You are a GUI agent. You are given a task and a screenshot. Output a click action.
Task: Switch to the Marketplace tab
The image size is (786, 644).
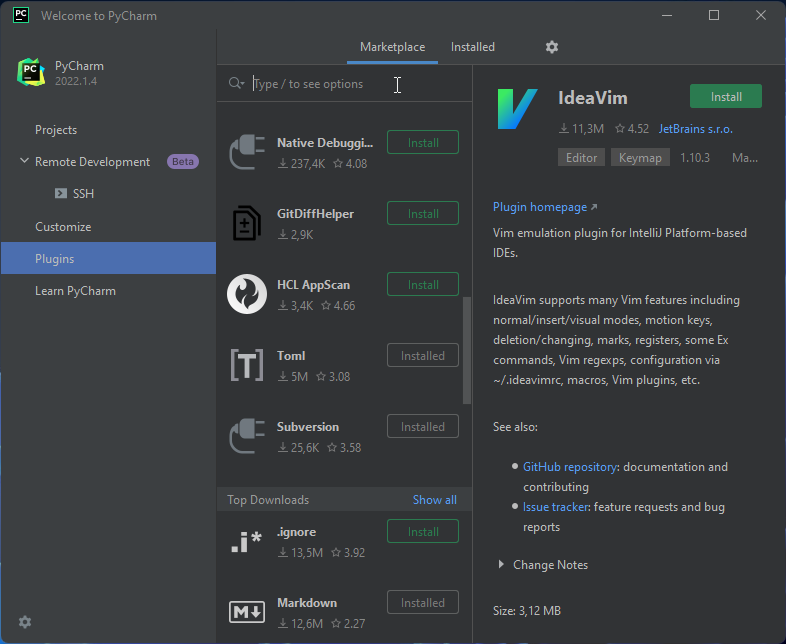tap(392, 47)
